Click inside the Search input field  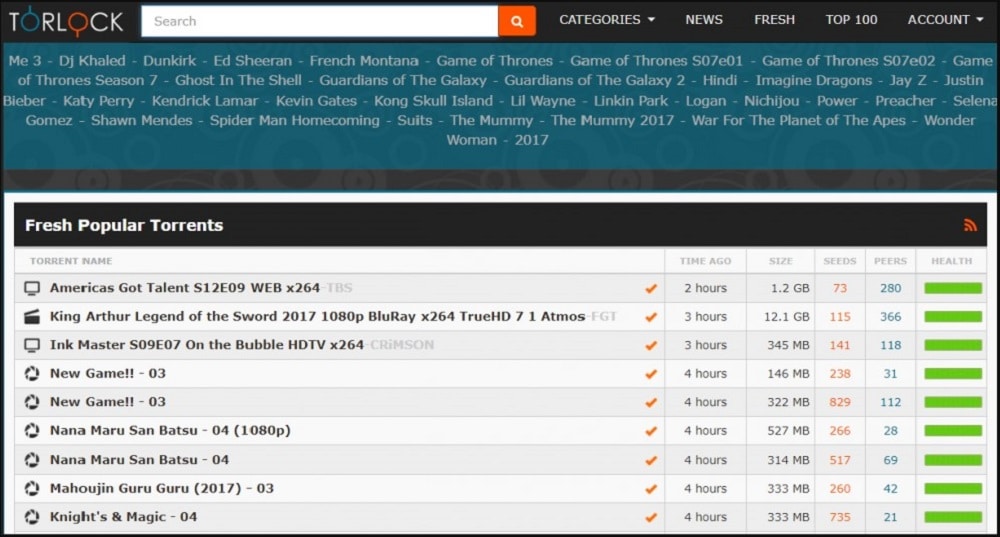(x=320, y=21)
